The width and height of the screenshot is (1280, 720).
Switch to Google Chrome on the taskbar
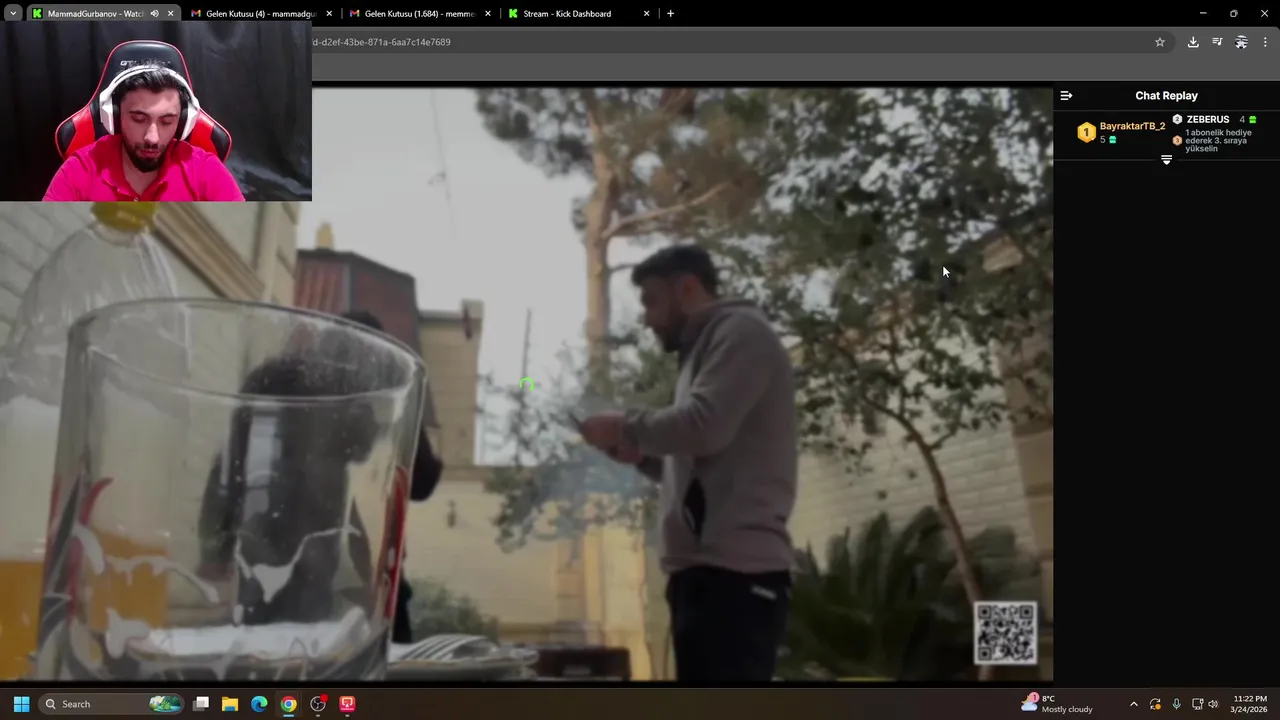click(288, 704)
